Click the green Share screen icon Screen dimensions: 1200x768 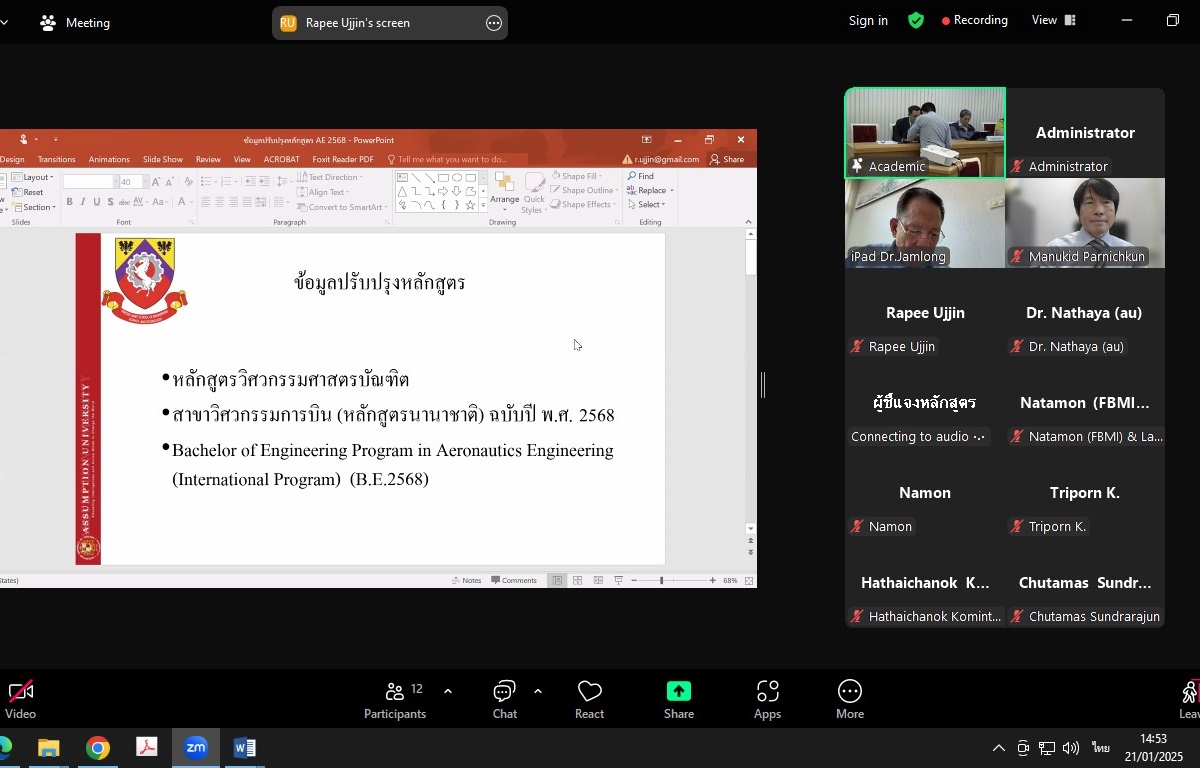[679, 692]
